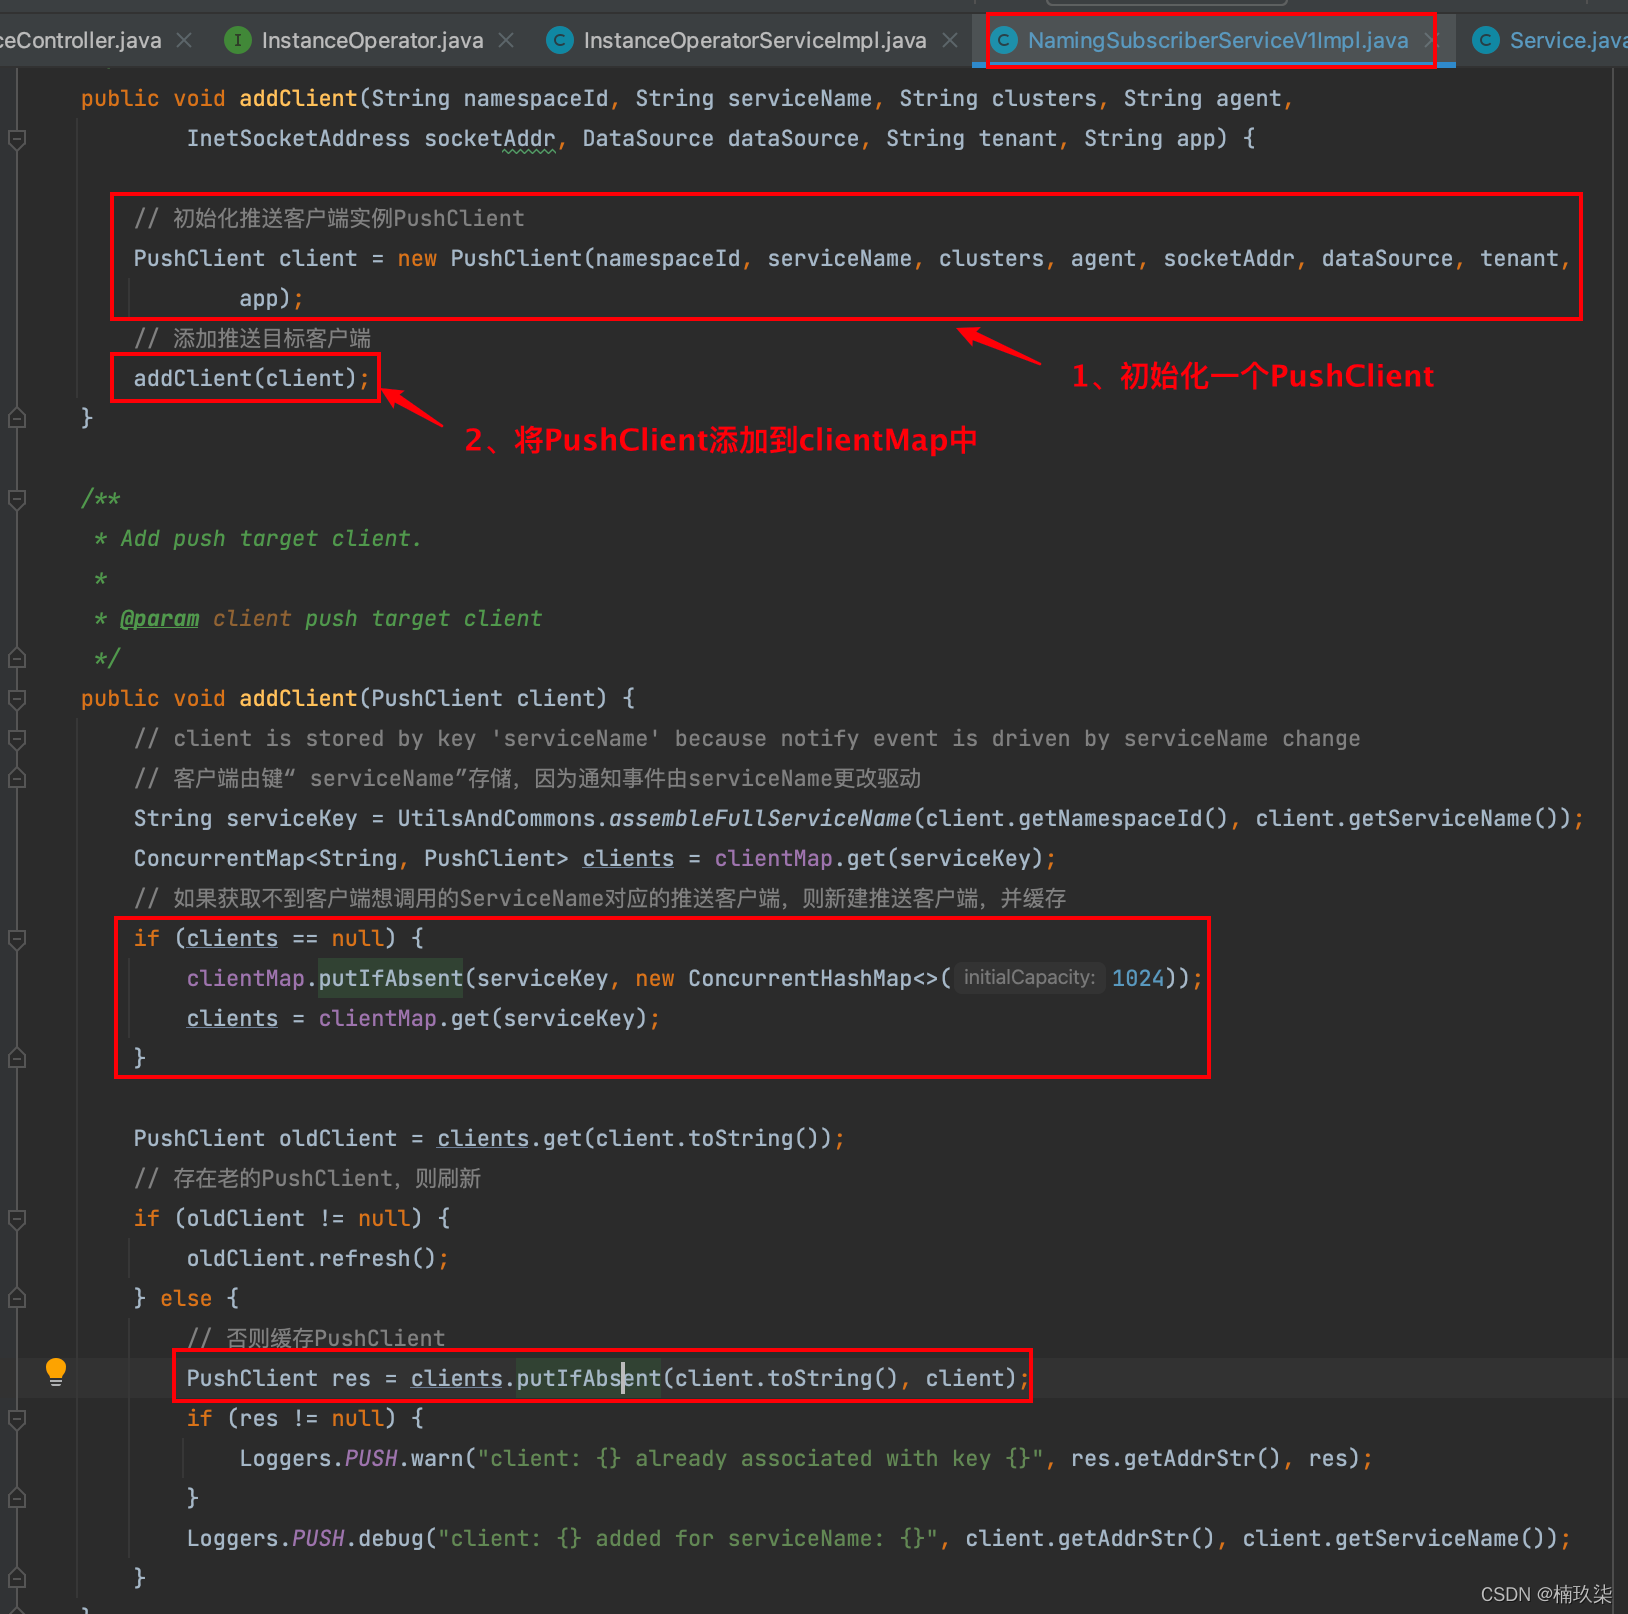Click the Loggers.PUSH.debug call
Viewport: 1628px width, 1614px height.
pos(305,1538)
